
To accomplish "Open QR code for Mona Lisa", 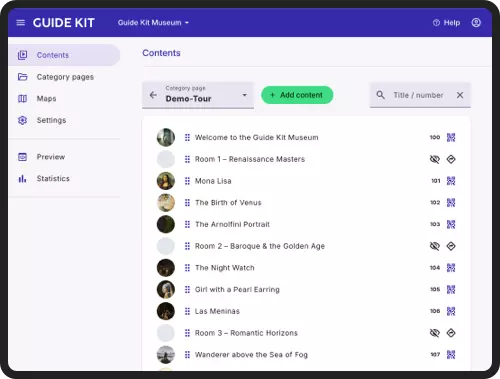I will 451,181.
